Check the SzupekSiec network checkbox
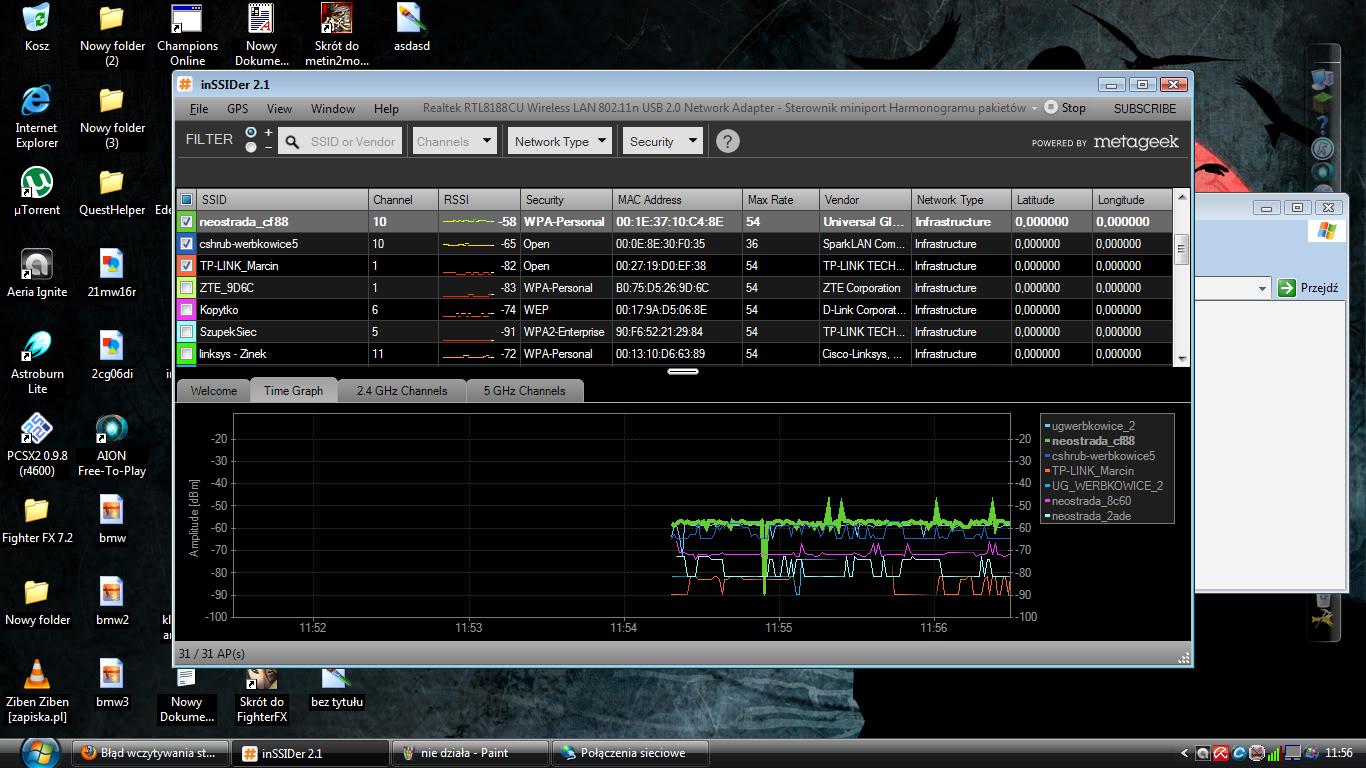Screen dimensions: 1366x768 point(187,332)
